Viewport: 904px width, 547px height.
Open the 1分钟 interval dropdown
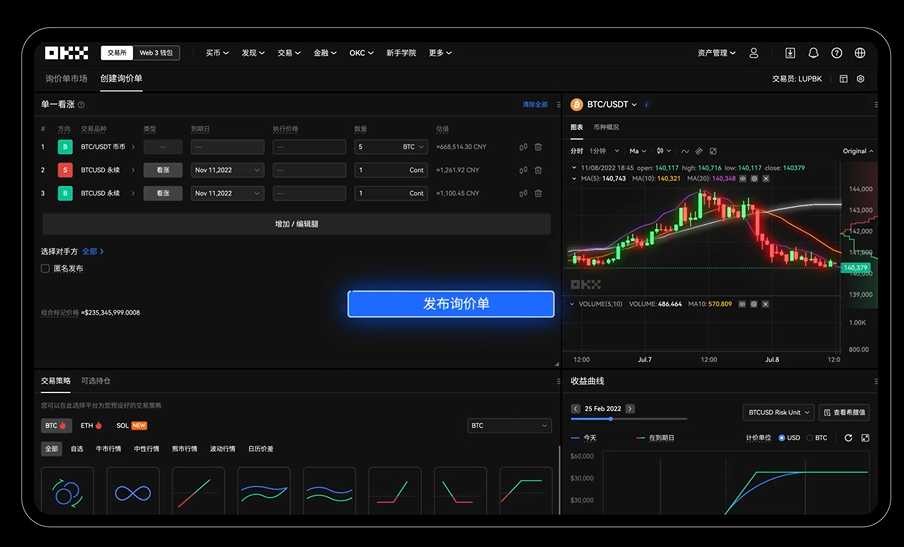pos(604,151)
